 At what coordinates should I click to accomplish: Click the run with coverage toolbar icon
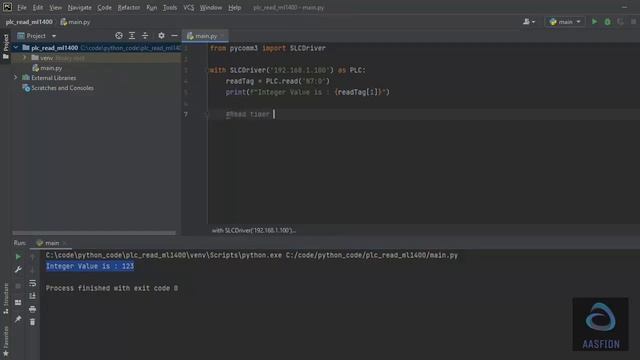click(x=620, y=22)
